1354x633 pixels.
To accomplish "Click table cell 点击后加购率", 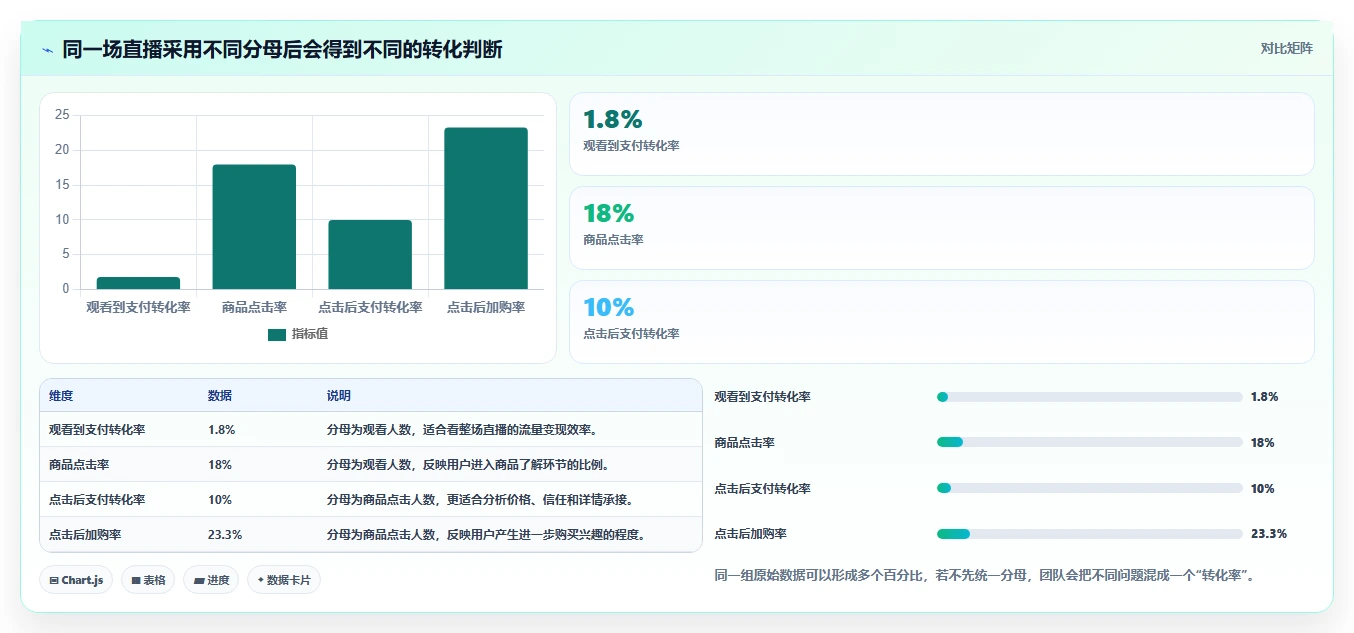I will (85, 535).
